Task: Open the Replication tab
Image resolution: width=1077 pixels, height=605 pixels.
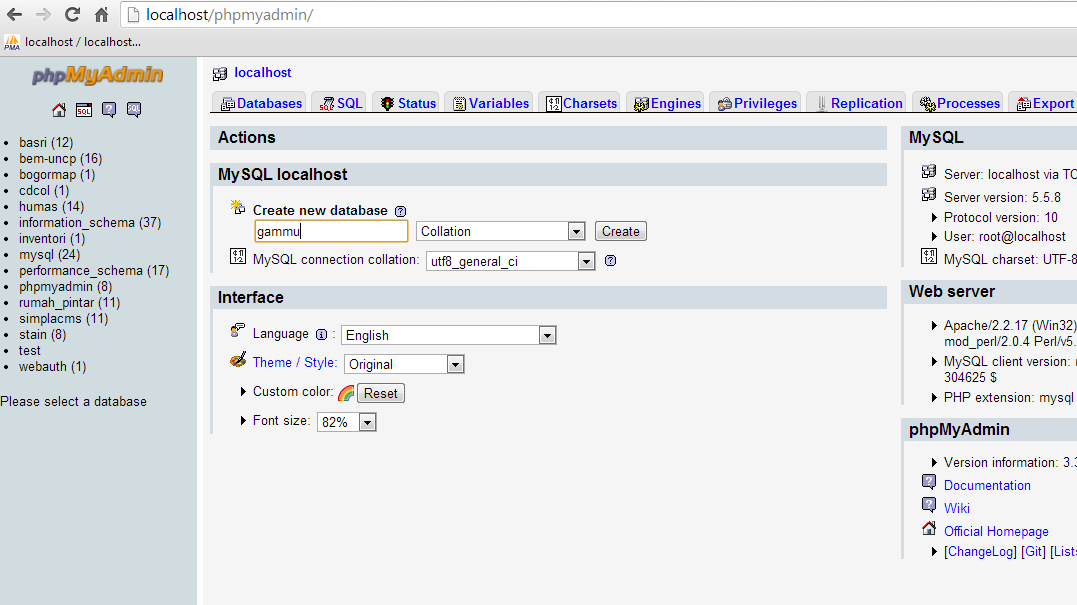Action: coord(857,103)
